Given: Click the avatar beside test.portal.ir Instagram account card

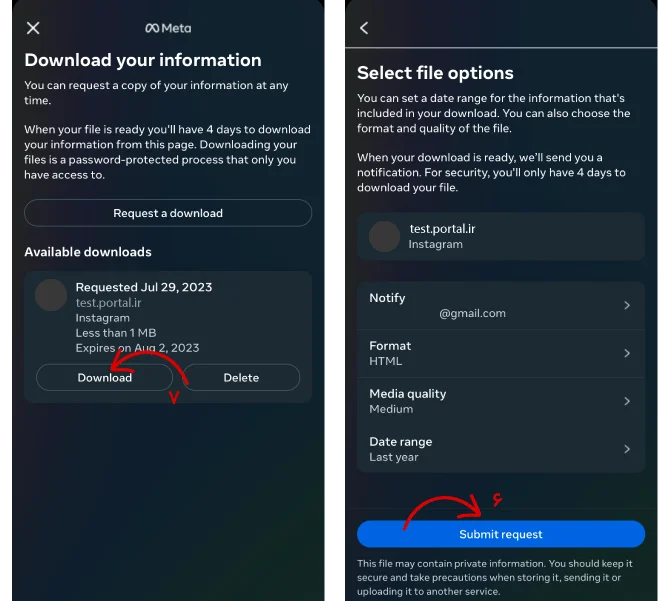Looking at the screenshot, I should [384, 236].
